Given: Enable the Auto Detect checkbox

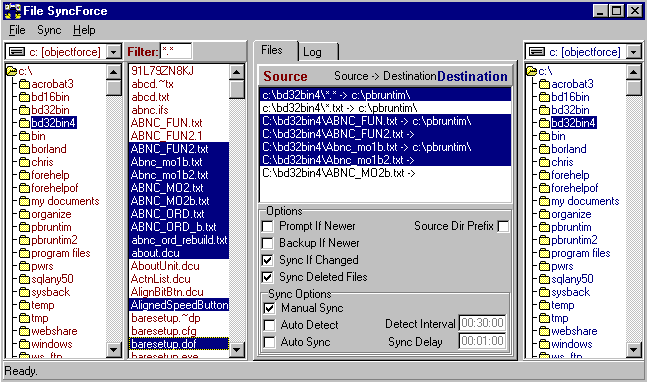Looking at the screenshot, I should [269, 325].
